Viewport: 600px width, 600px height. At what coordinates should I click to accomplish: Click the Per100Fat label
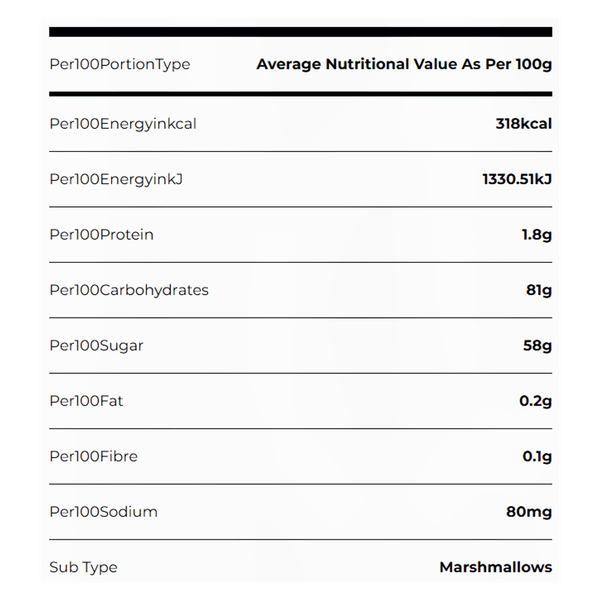click(x=86, y=401)
